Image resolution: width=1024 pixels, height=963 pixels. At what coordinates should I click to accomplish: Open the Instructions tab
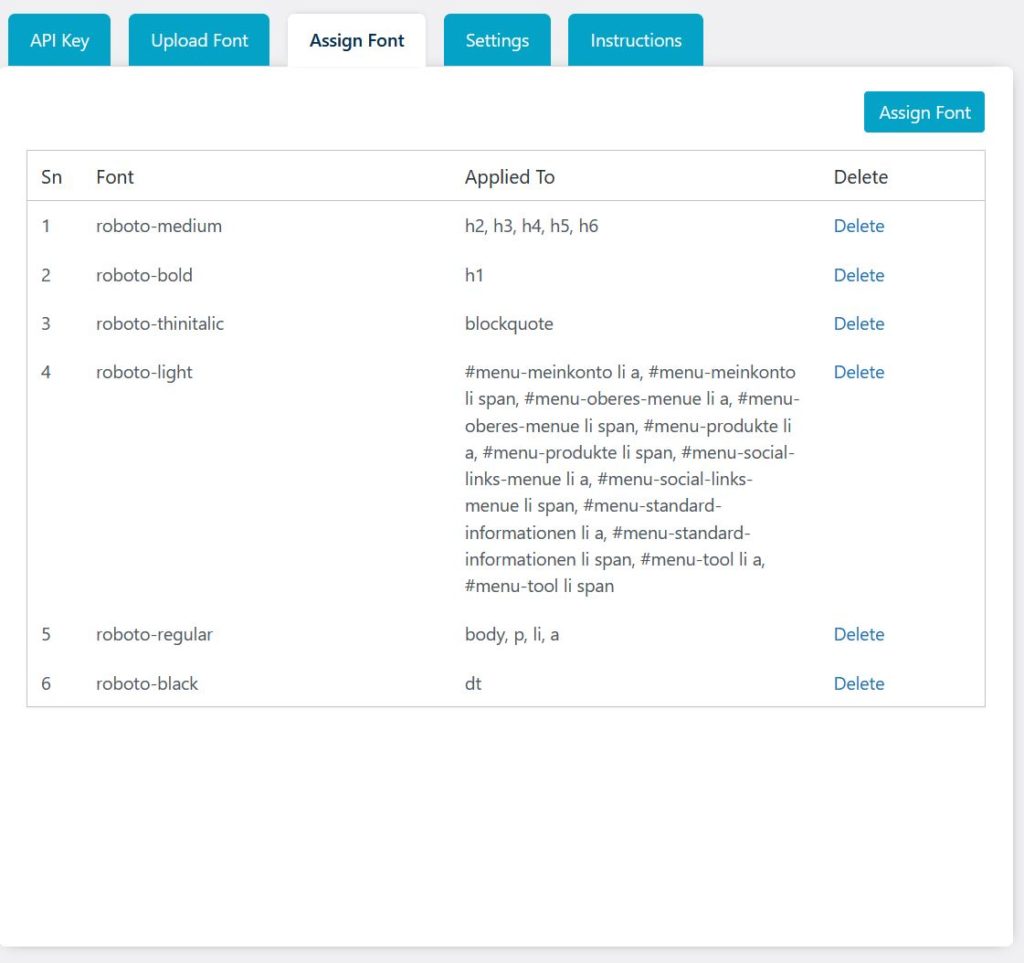pos(635,41)
